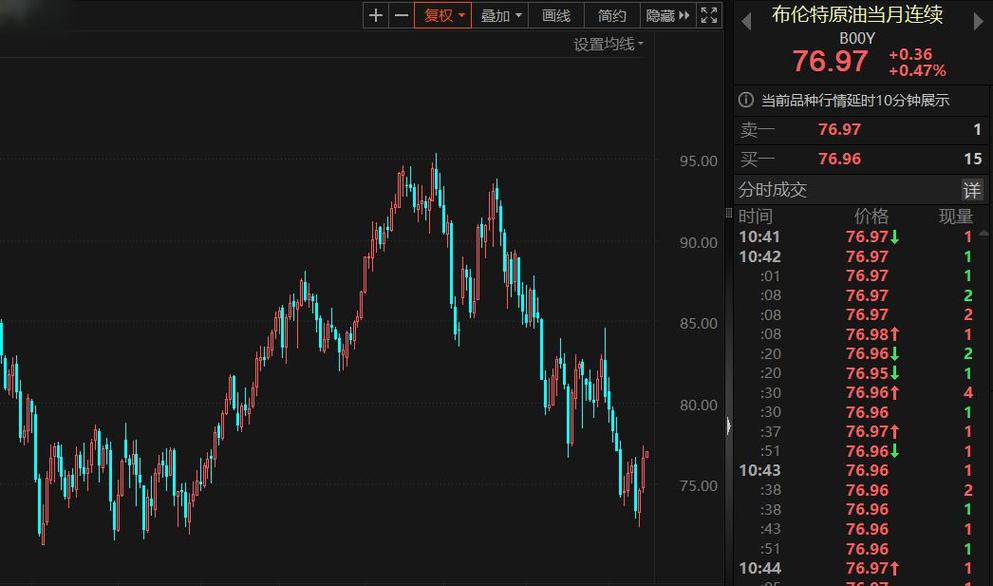The image size is (993, 586).
Task: Zoom in chart with plus icon
Action: (375, 15)
